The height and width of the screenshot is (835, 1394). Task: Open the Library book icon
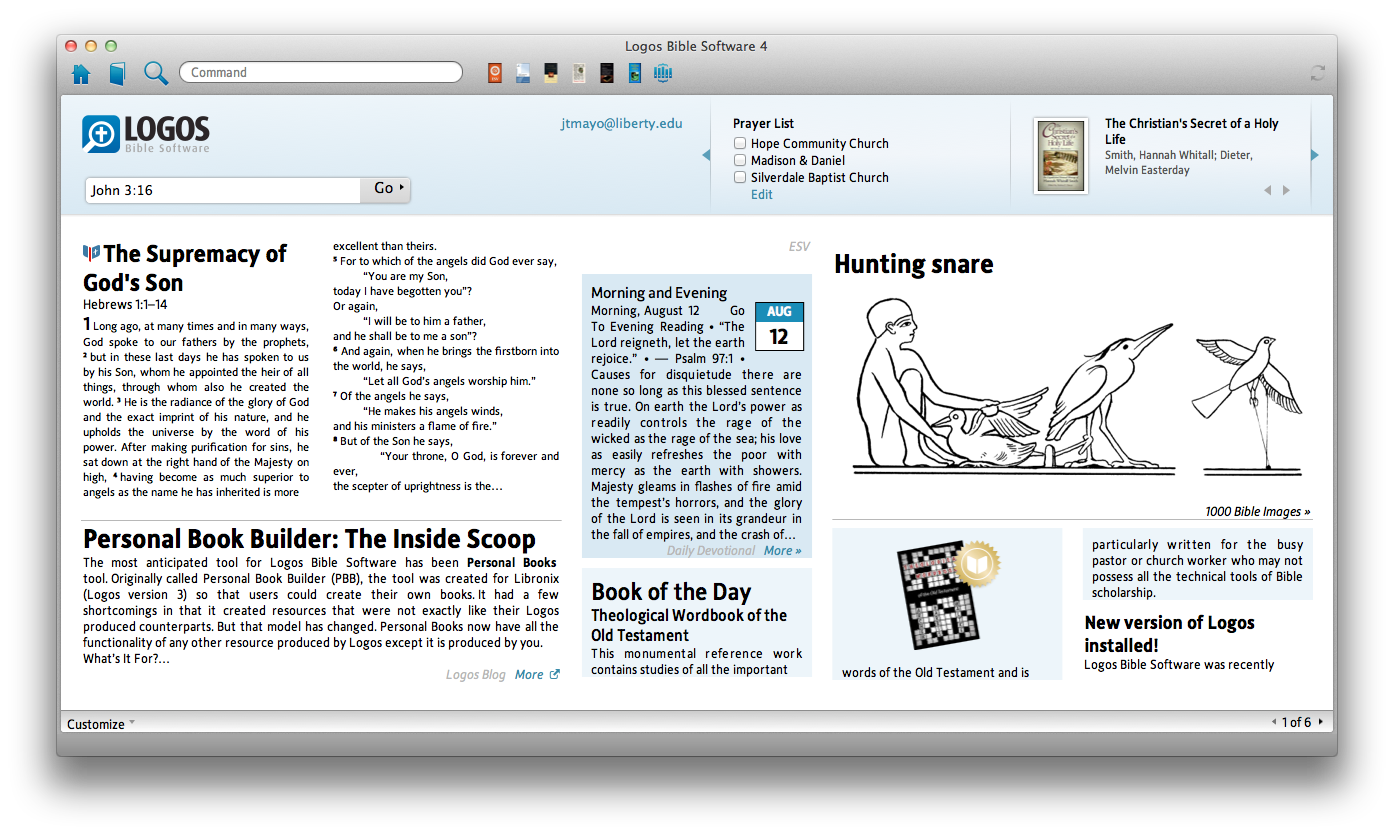click(x=117, y=73)
